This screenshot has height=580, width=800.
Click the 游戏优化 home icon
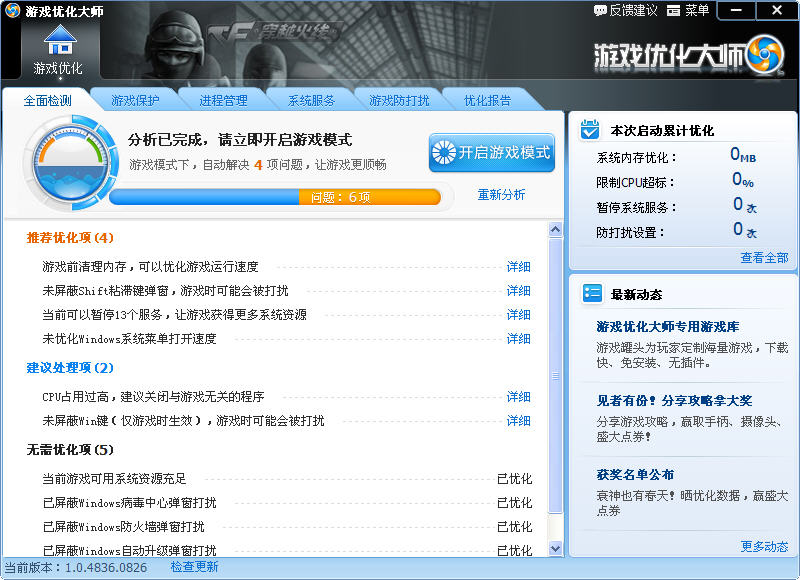pos(59,41)
